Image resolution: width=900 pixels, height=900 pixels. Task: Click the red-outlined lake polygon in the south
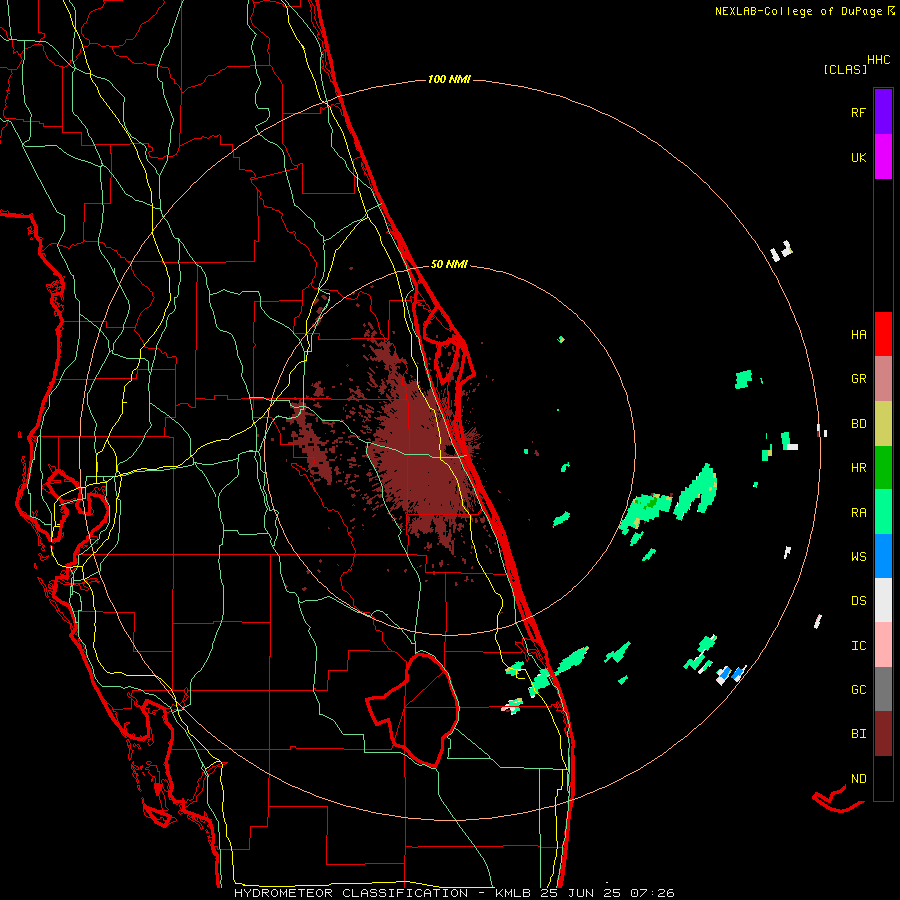tap(413, 710)
